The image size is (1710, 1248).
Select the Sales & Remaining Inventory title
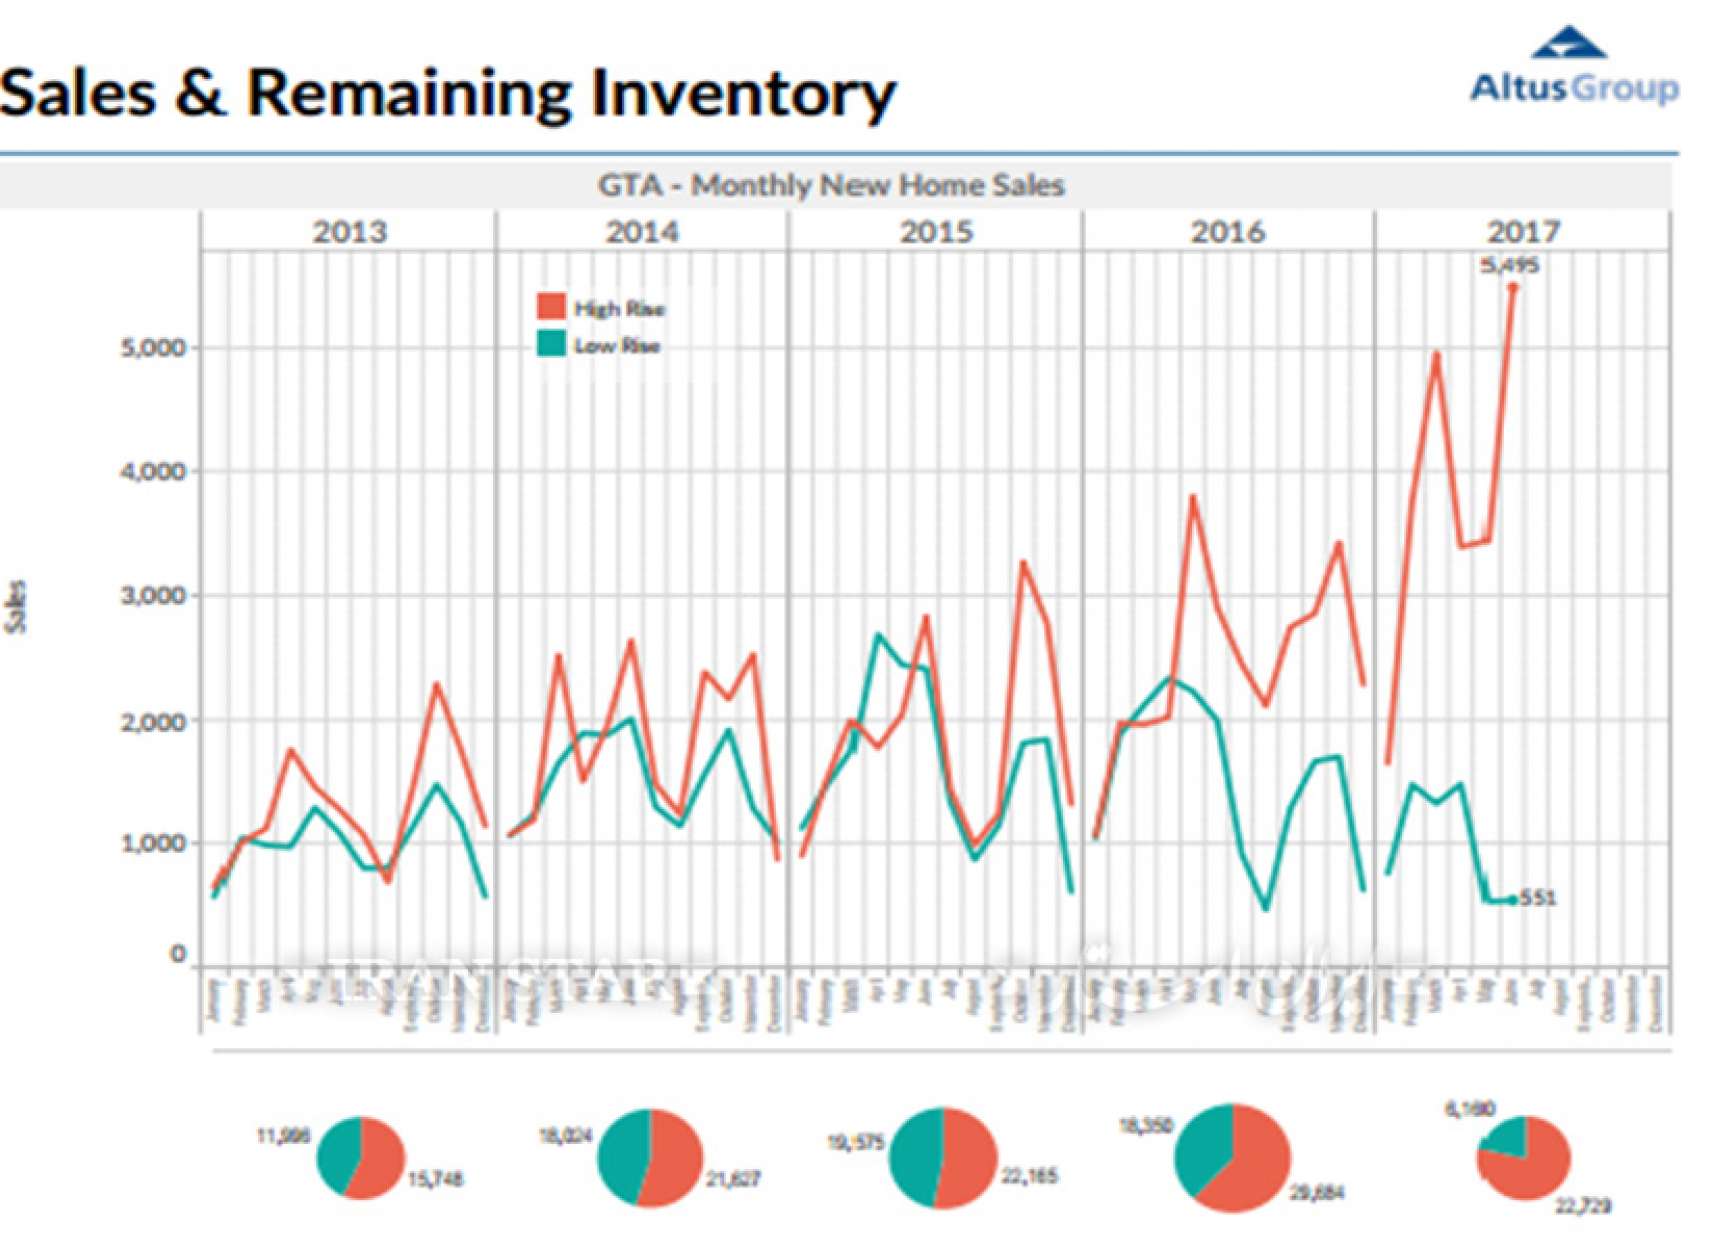coord(448,94)
